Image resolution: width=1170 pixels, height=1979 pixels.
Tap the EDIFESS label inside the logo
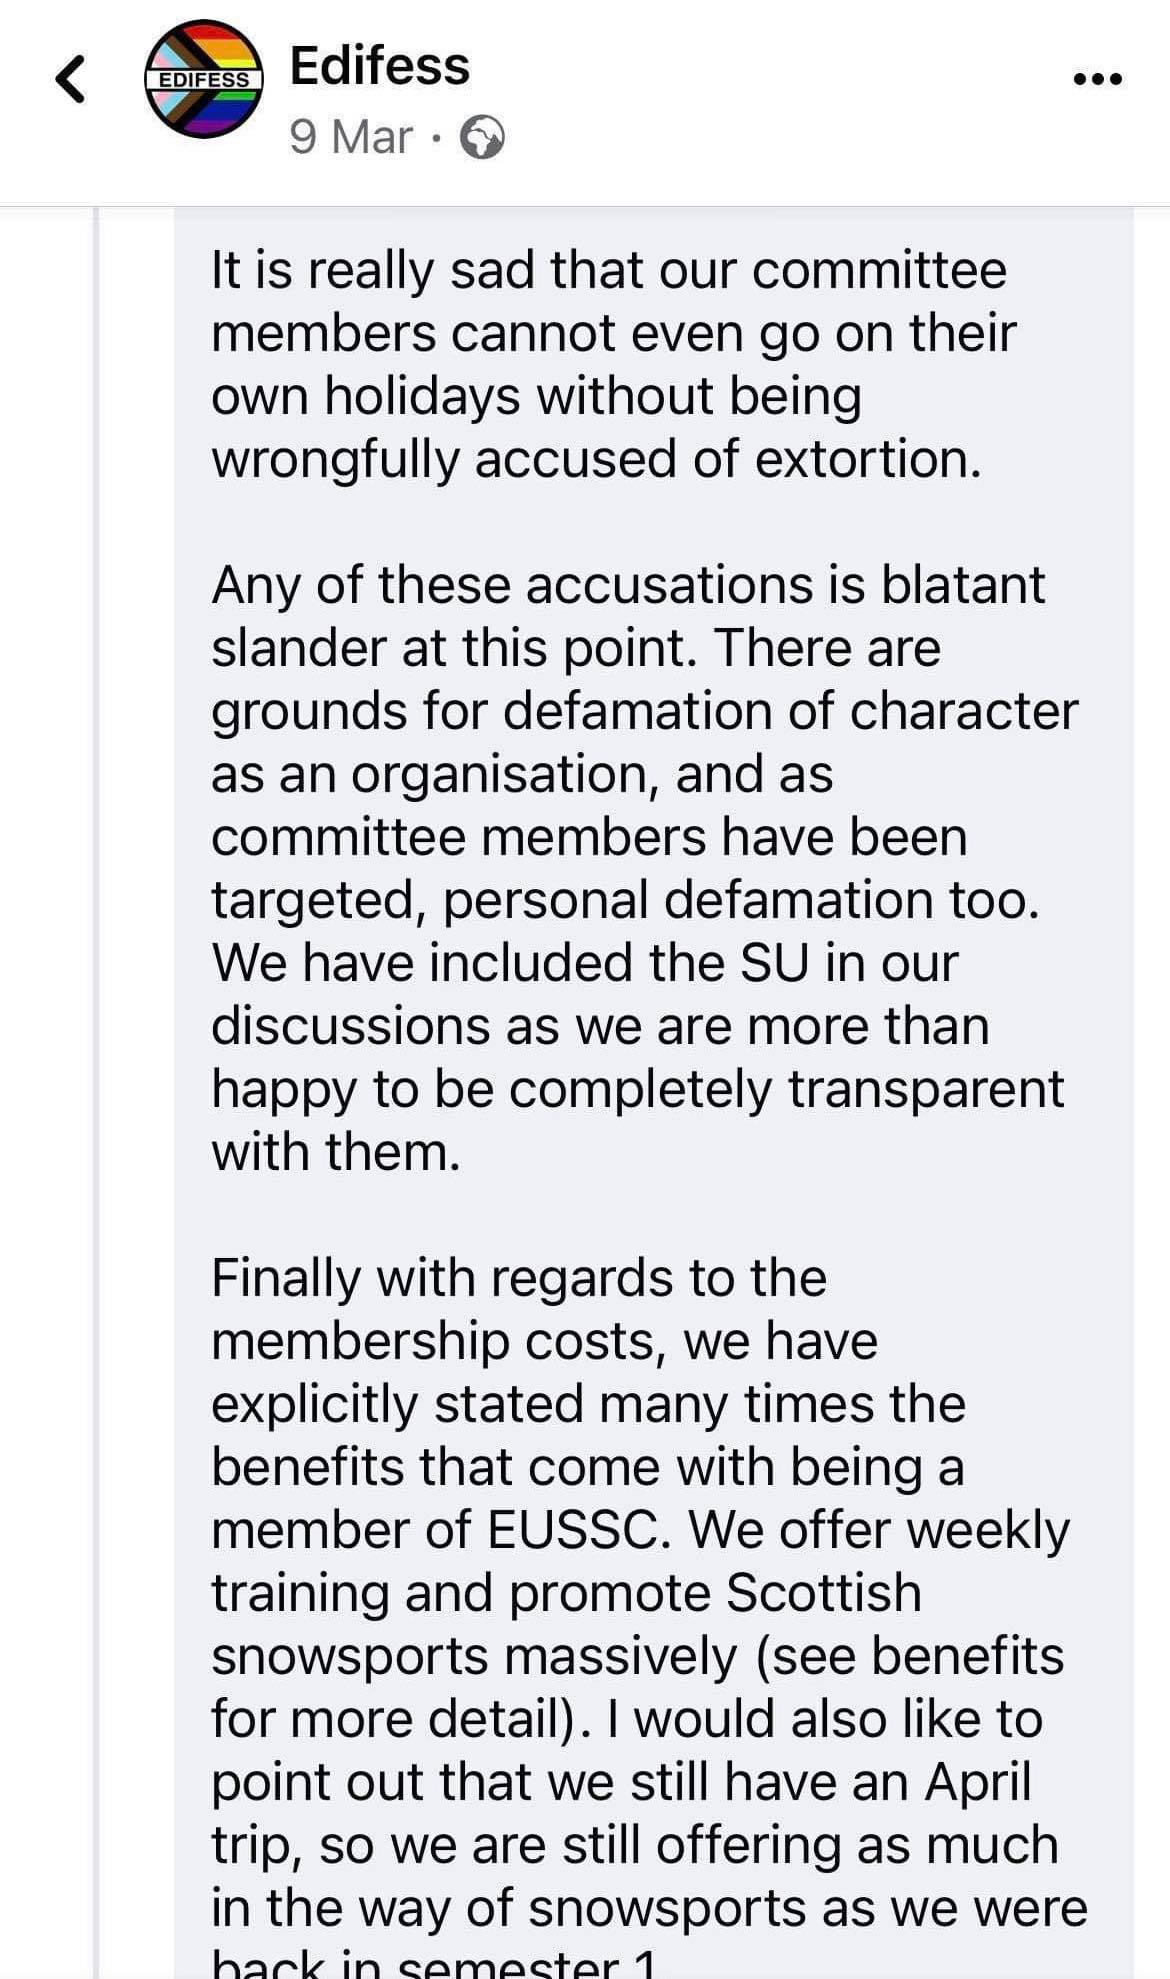point(204,79)
